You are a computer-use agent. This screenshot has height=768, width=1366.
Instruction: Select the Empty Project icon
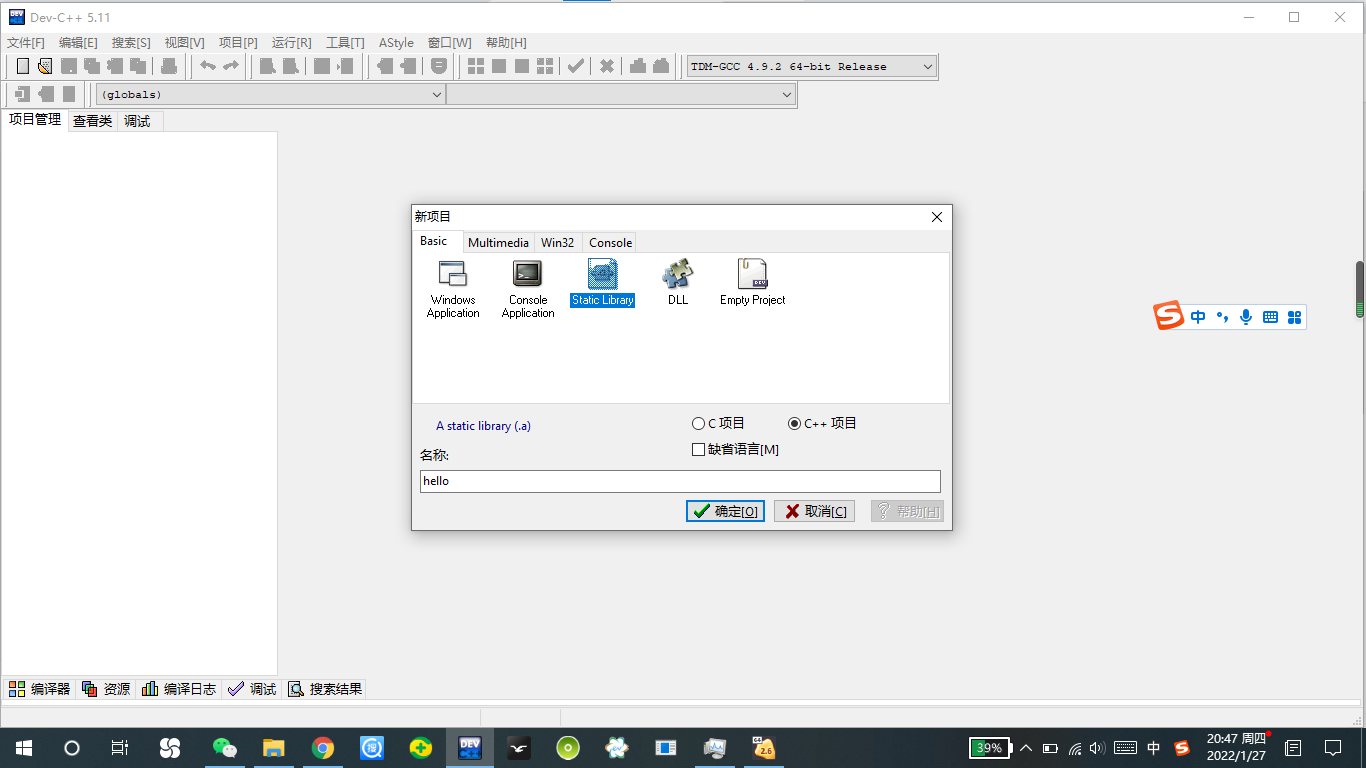point(753,283)
